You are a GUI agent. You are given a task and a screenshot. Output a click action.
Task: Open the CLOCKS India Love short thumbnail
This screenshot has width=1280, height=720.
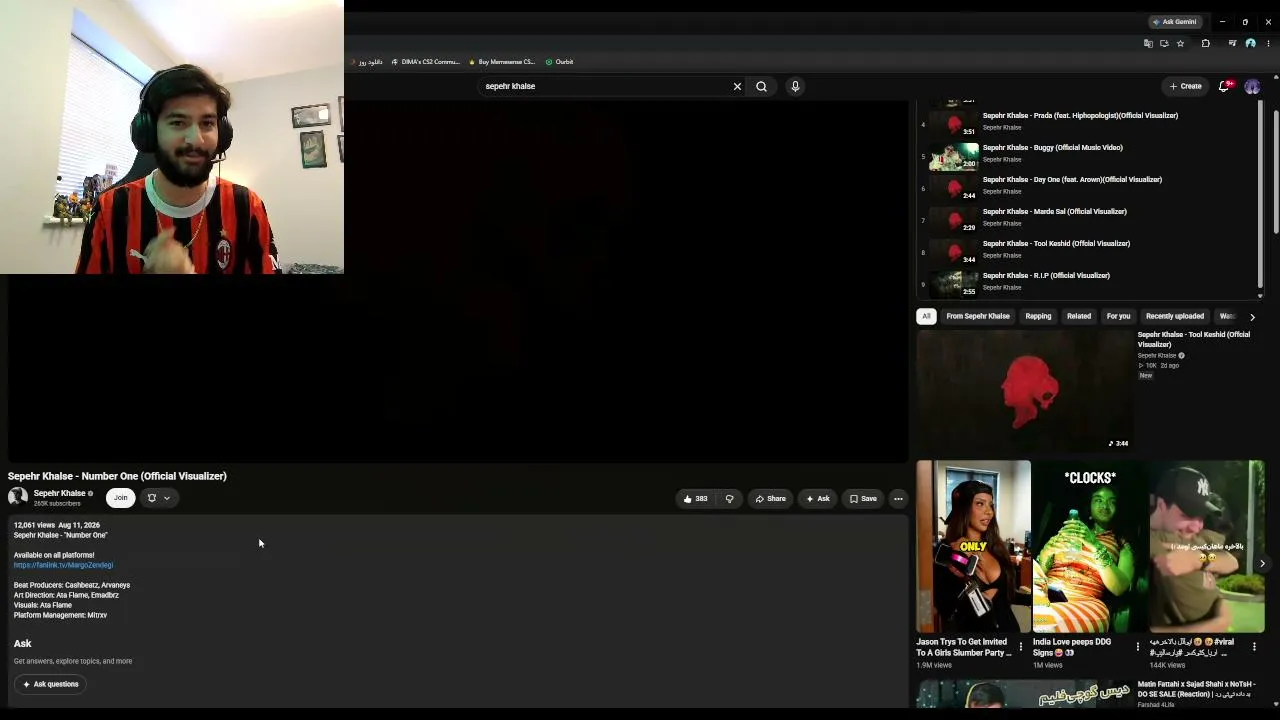point(1090,546)
